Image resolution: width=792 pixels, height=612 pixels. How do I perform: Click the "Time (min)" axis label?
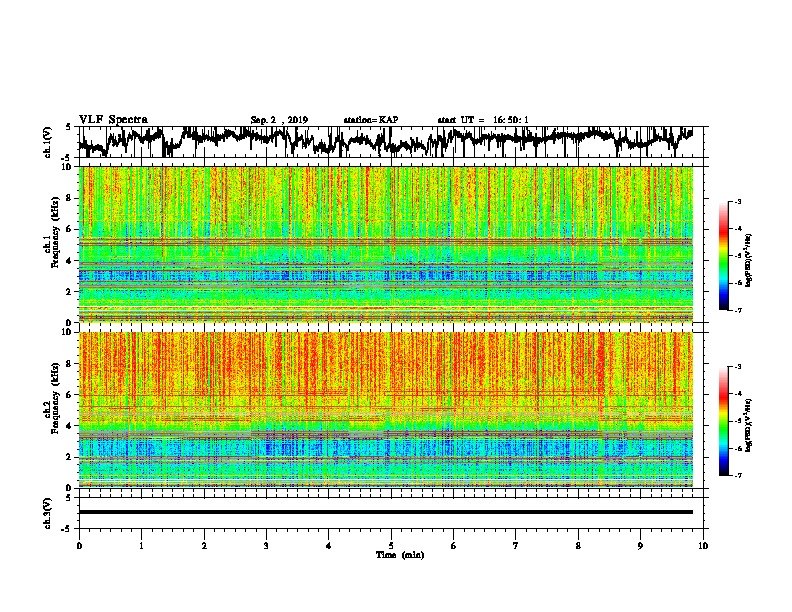coord(400,555)
